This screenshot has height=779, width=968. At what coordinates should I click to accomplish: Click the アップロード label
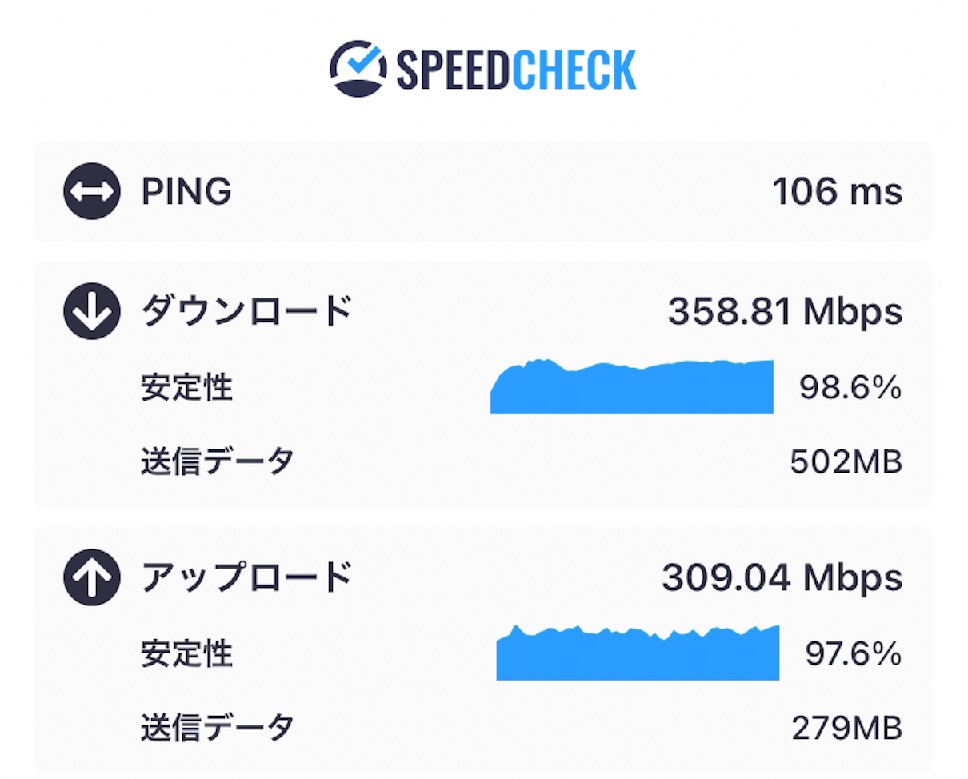pos(247,577)
